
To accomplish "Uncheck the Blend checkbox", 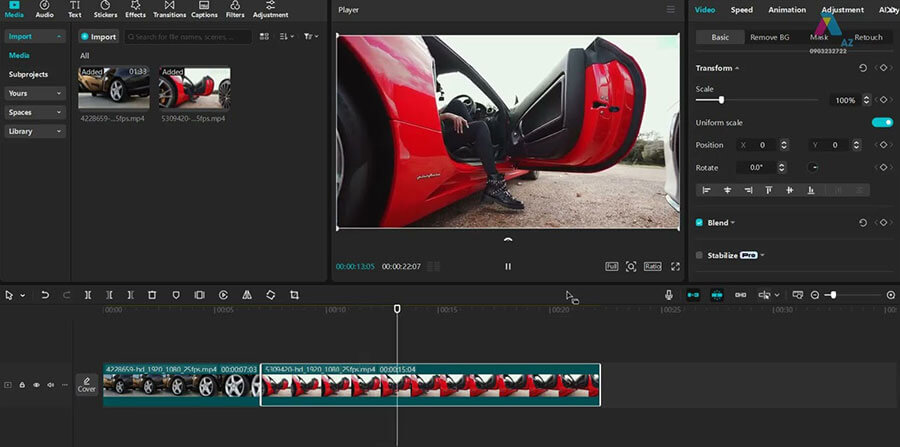I will (699, 223).
